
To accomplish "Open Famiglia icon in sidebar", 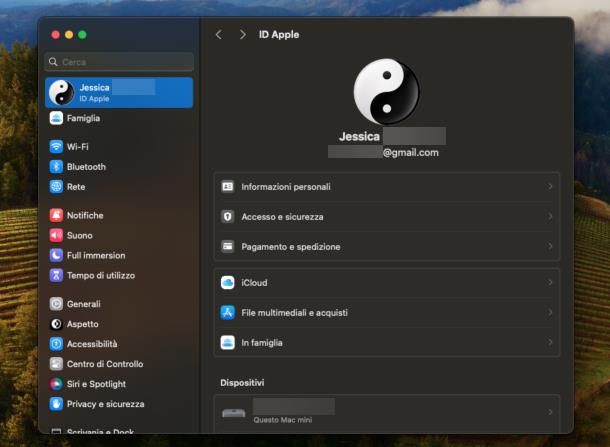I will (56, 118).
